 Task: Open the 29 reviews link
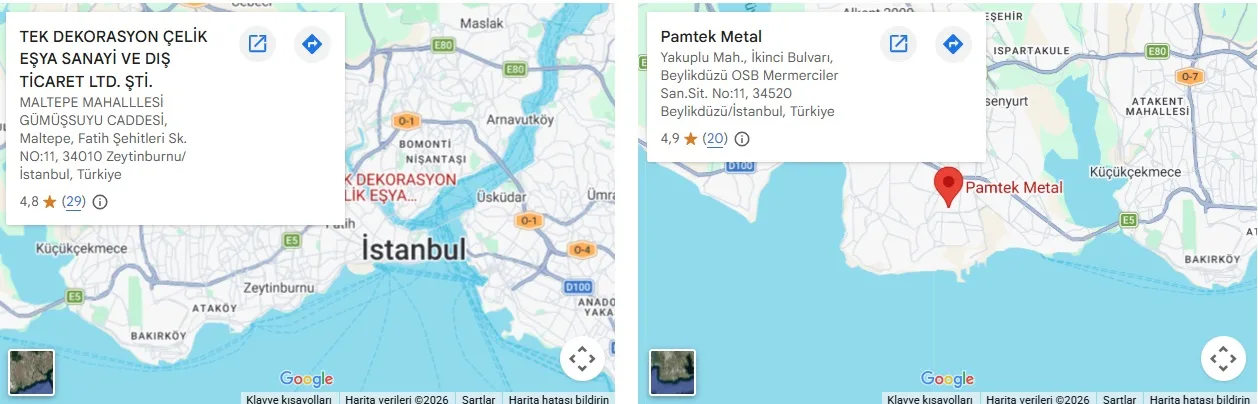74,201
